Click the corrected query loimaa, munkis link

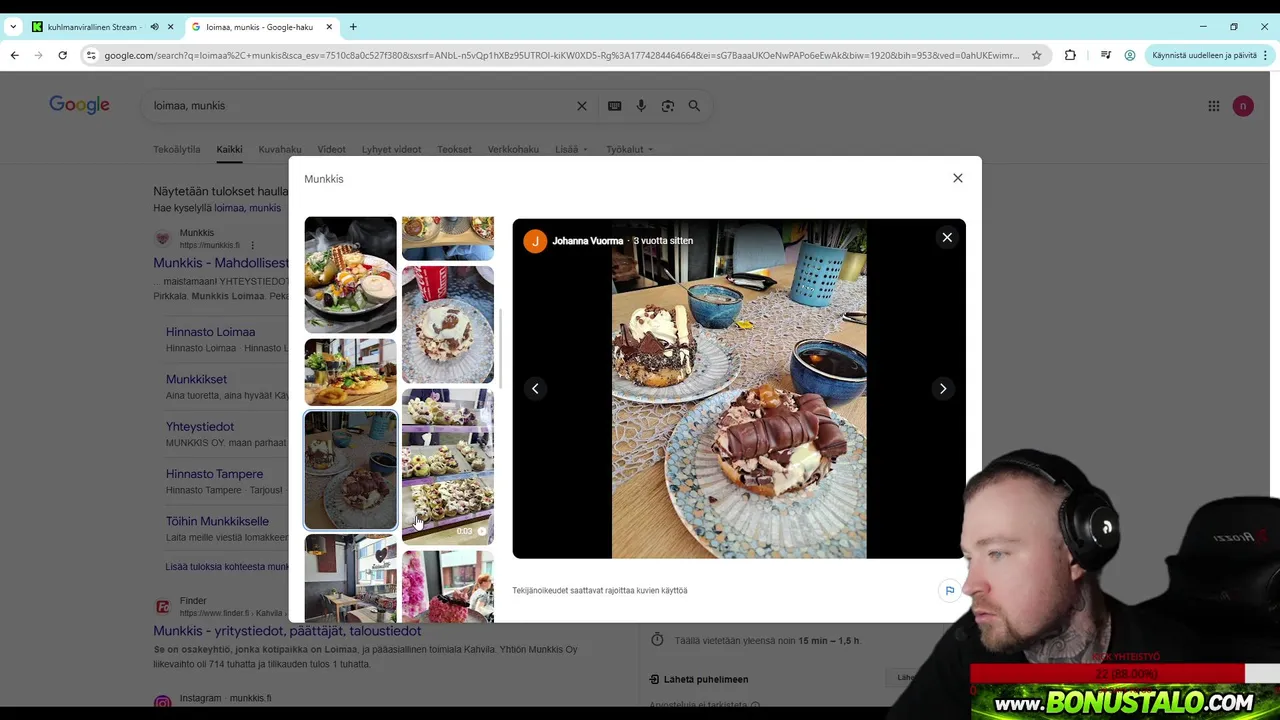point(247,208)
